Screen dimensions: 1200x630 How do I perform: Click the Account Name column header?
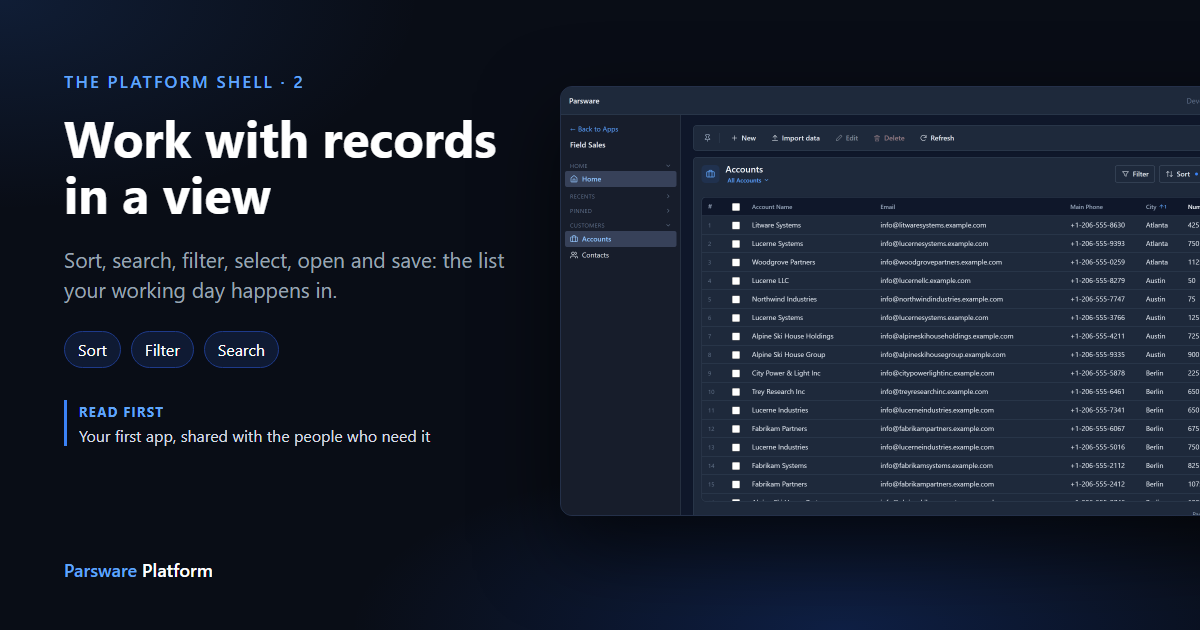(x=772, y=207)
